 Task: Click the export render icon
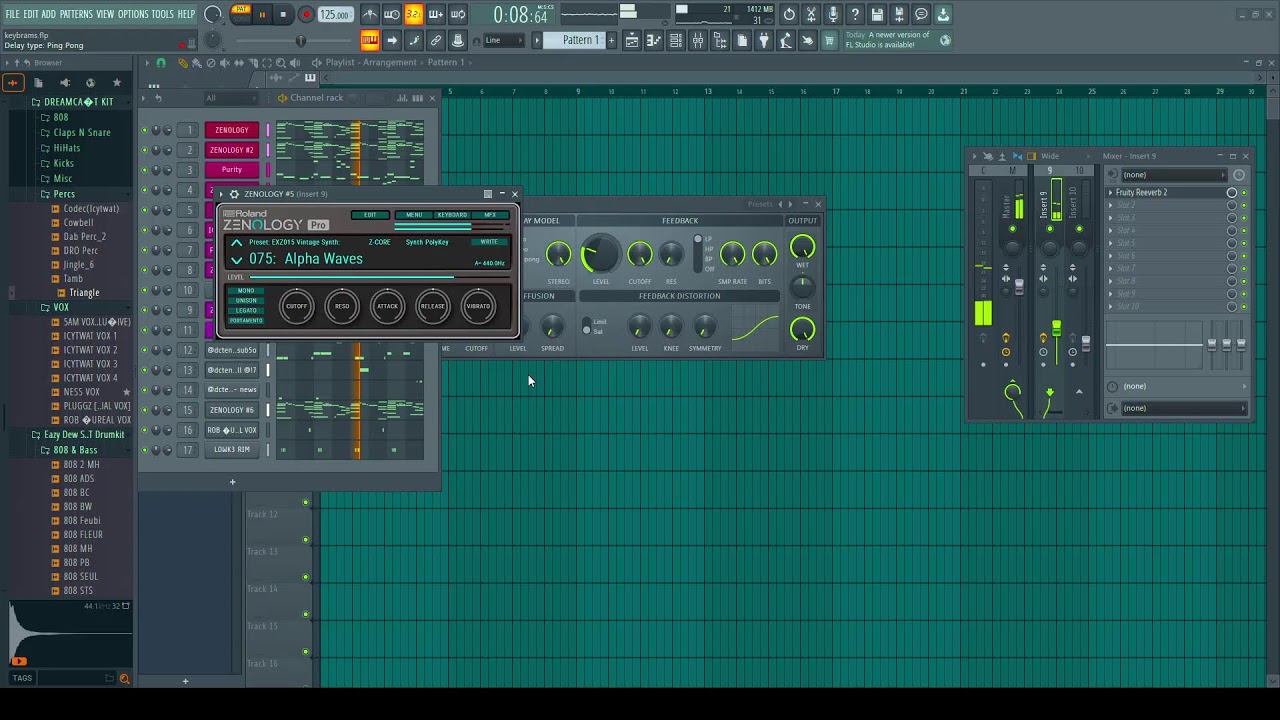point(899,14)
